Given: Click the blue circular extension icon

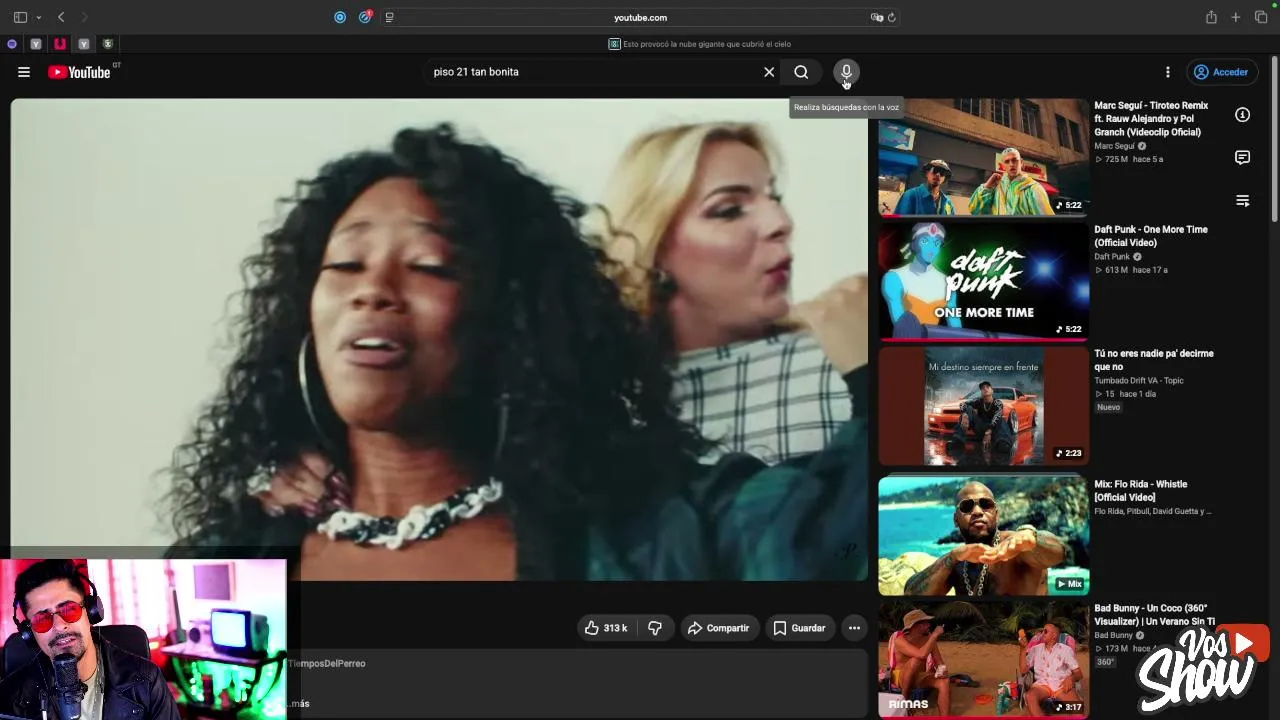Looking at the screenshot, I should [x=340, y=17].
